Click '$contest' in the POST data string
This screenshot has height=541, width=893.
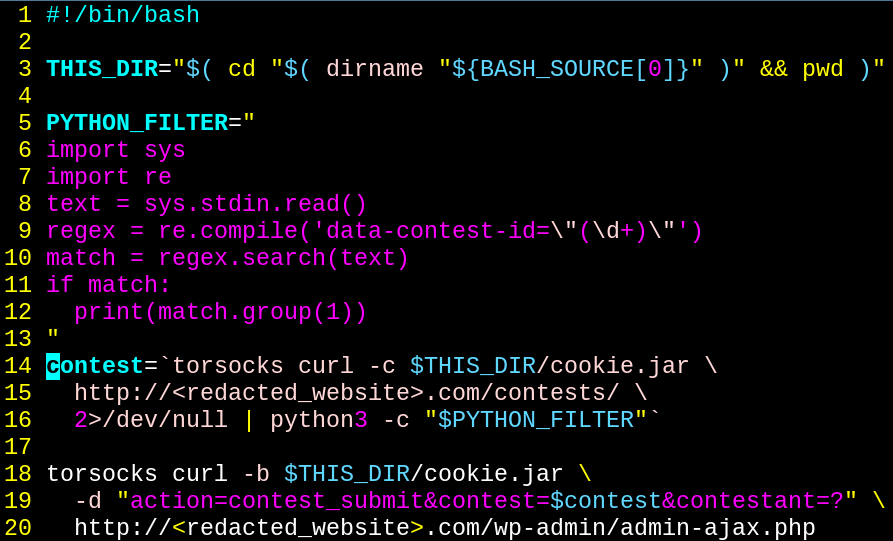tap(605, 501)
